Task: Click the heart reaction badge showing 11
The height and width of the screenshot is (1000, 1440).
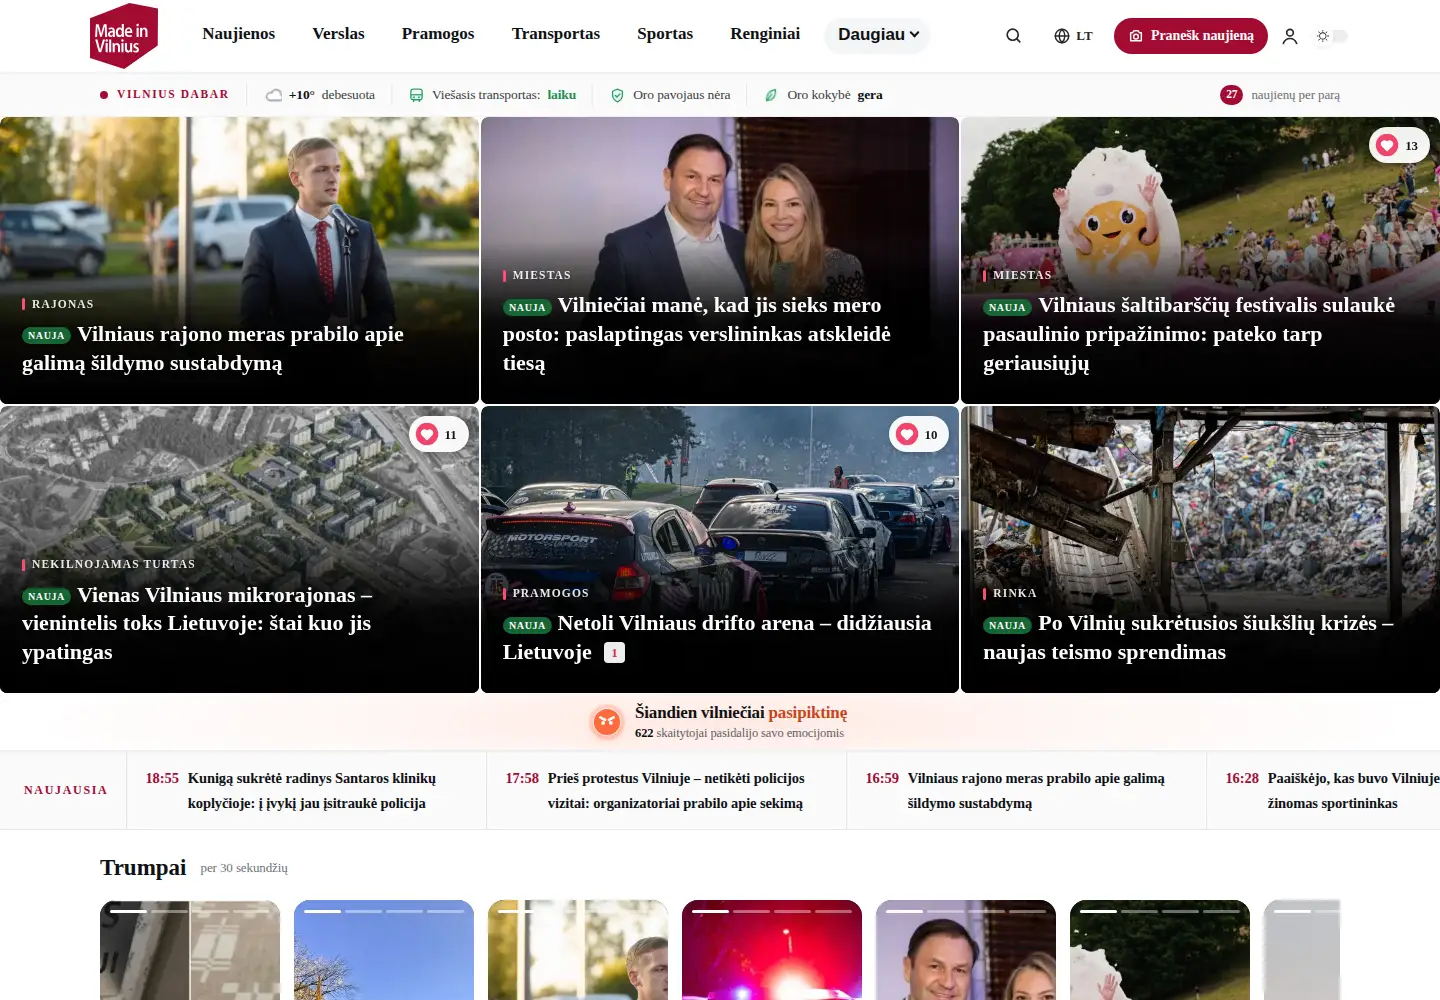Action: pos(439,435)
